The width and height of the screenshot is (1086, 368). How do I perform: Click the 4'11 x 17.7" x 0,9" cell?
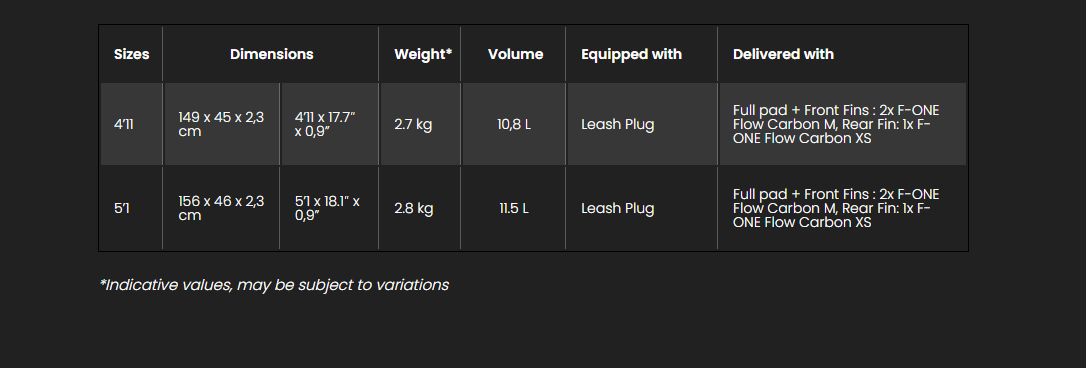coord(330,125)
